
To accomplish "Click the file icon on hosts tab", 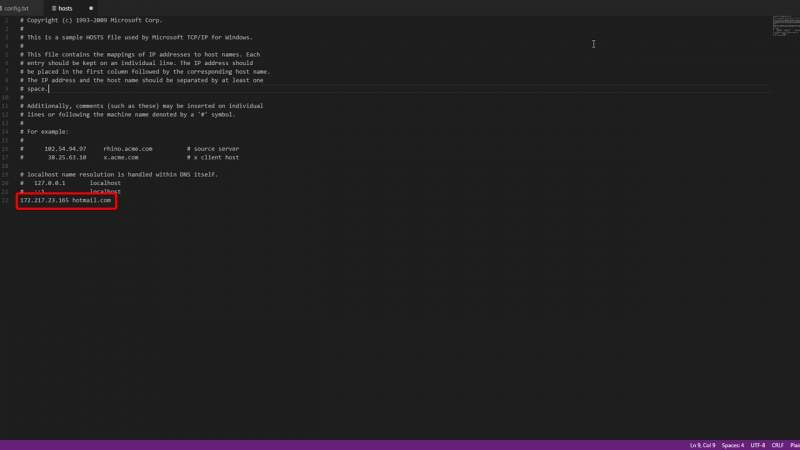I will (x=54, y=8).
